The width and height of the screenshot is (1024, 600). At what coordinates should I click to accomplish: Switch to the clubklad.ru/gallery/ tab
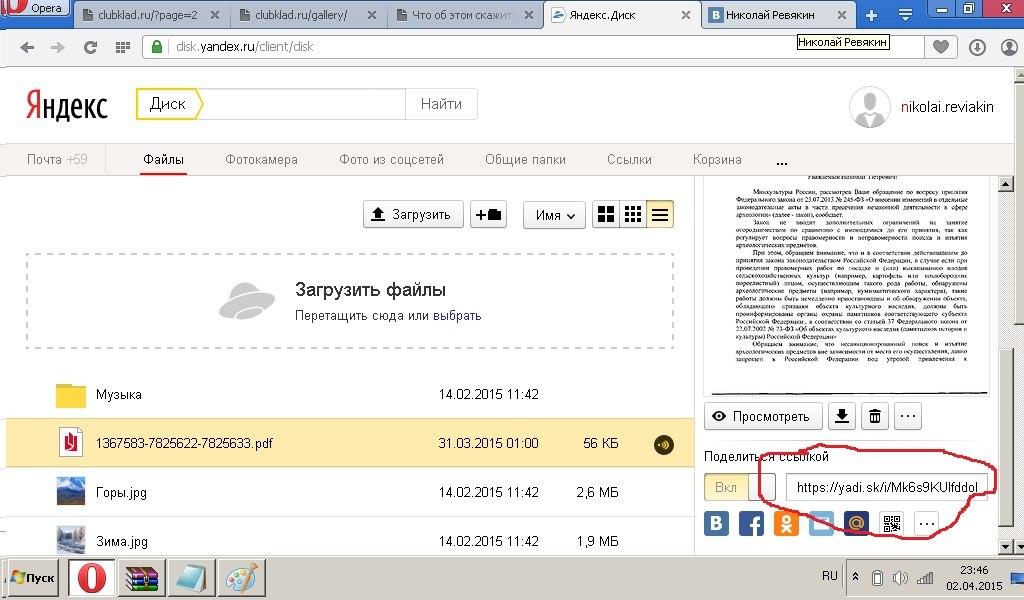[x=301, y=14]
